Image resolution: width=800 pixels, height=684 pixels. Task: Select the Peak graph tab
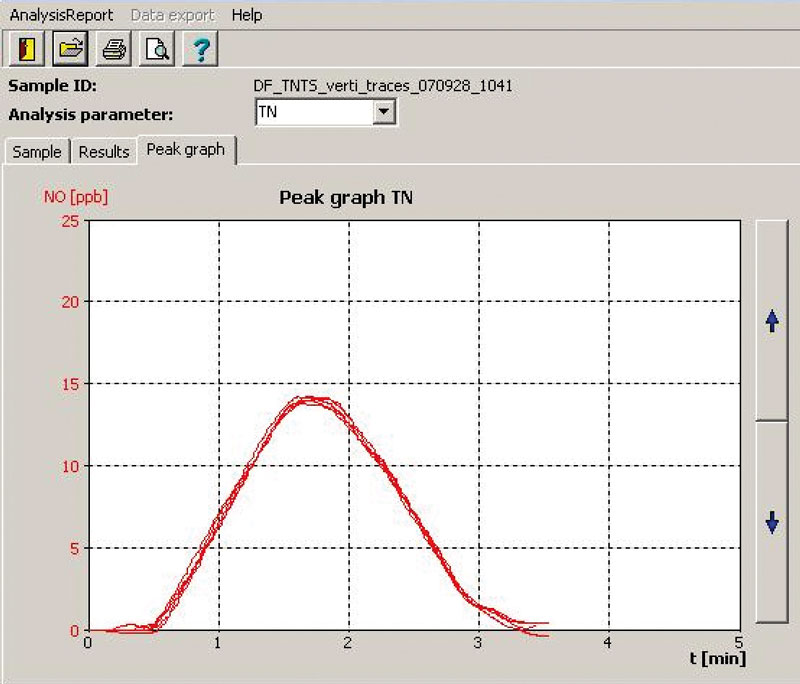(x=186, y=149)
